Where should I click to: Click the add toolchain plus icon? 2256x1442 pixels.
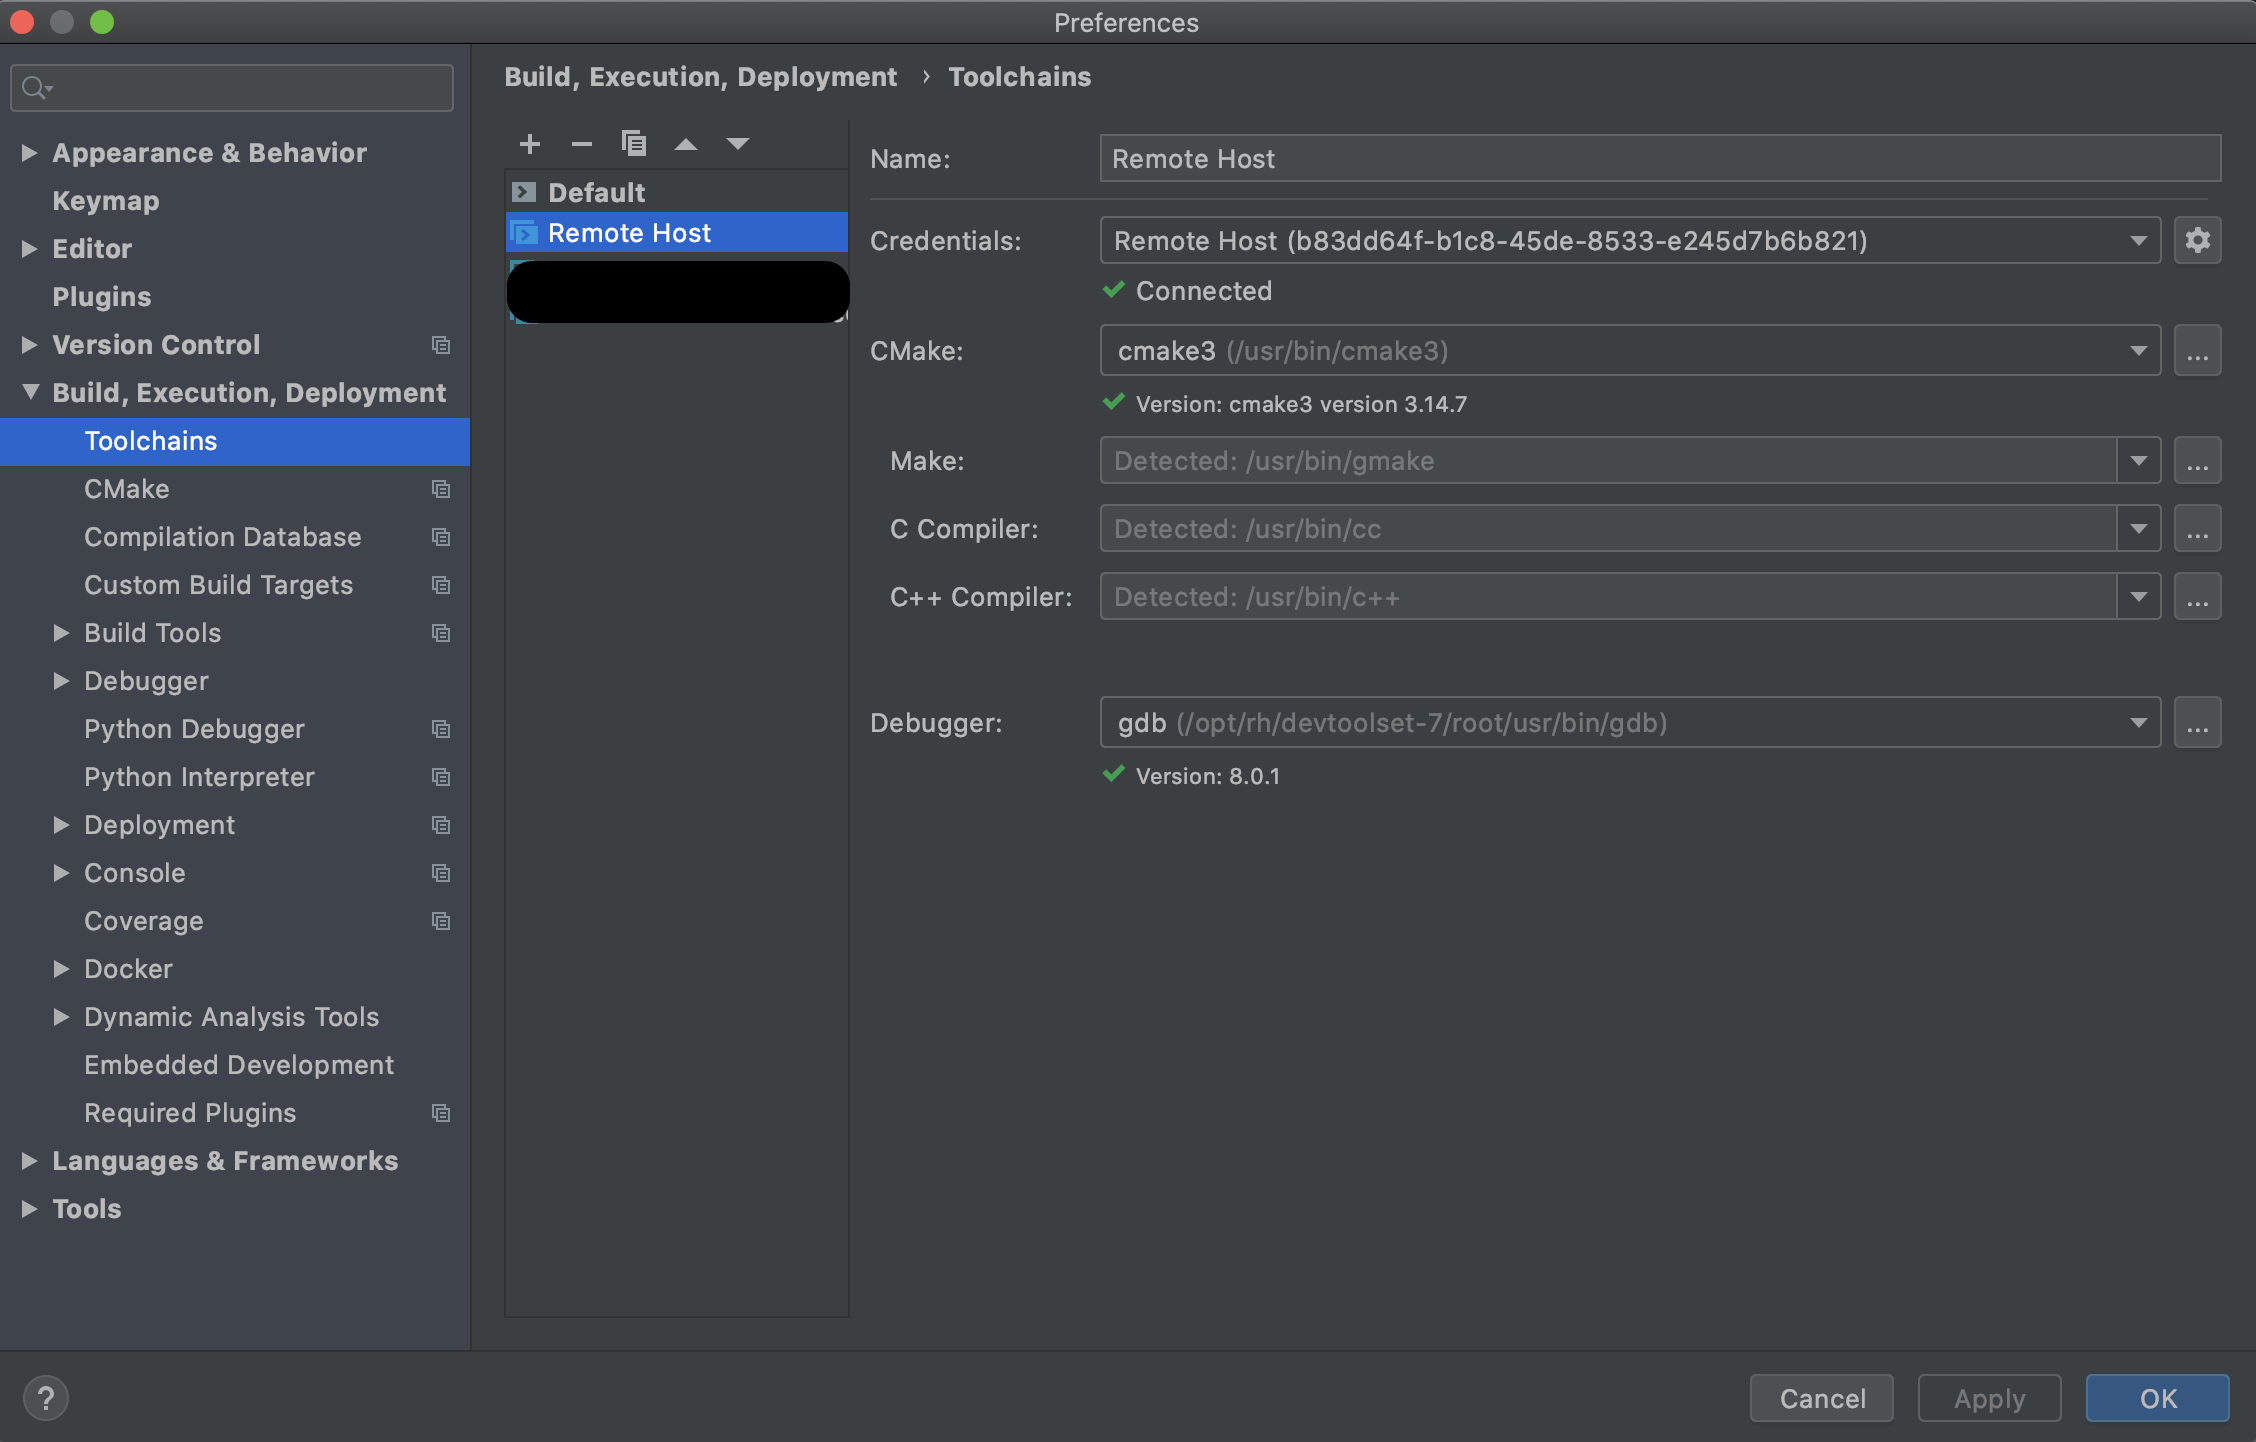point(530,144)
